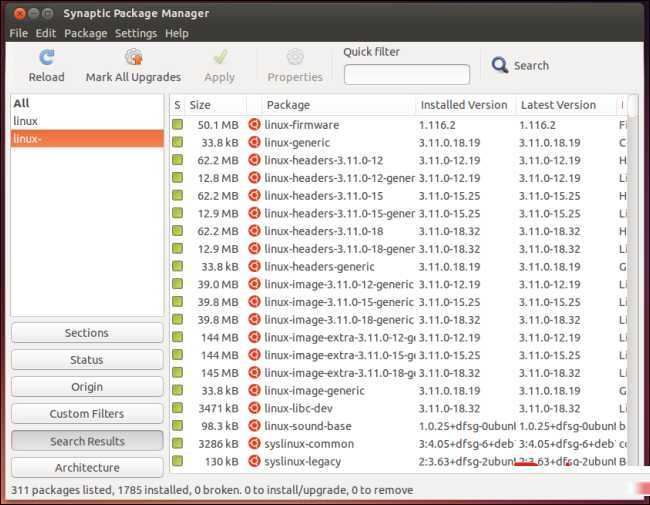Click Ubuntu icon beside linux-headers-3.11.0-18
Viewport: 650px width, 505px height.
[254, 231]
